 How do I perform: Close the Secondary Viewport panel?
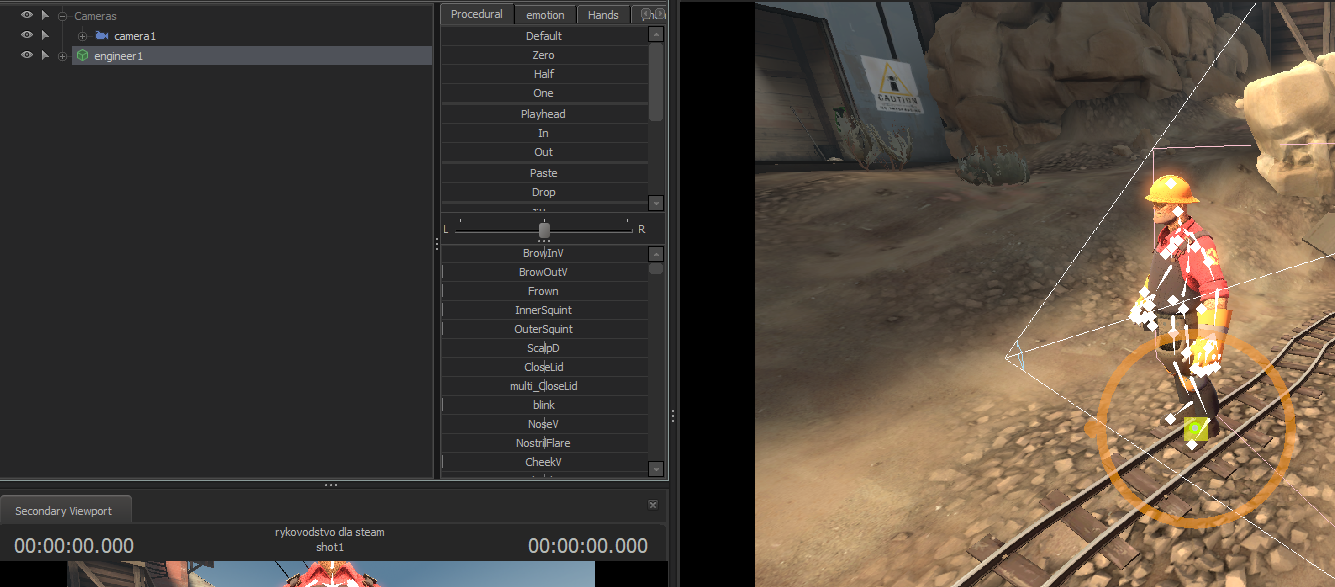(x=653, y=505)
